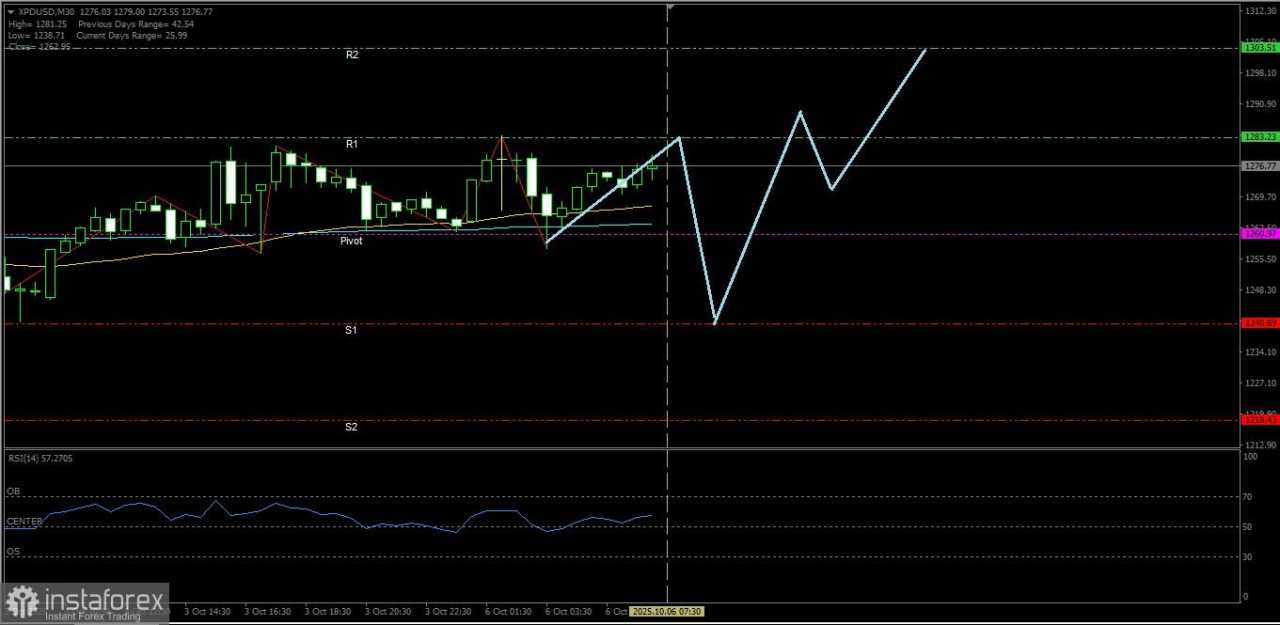Viewport: 1280px width, 625px height.
Task: Click the XPDUSD,M30 symbol triangle icon
Action: click(10, 12)
